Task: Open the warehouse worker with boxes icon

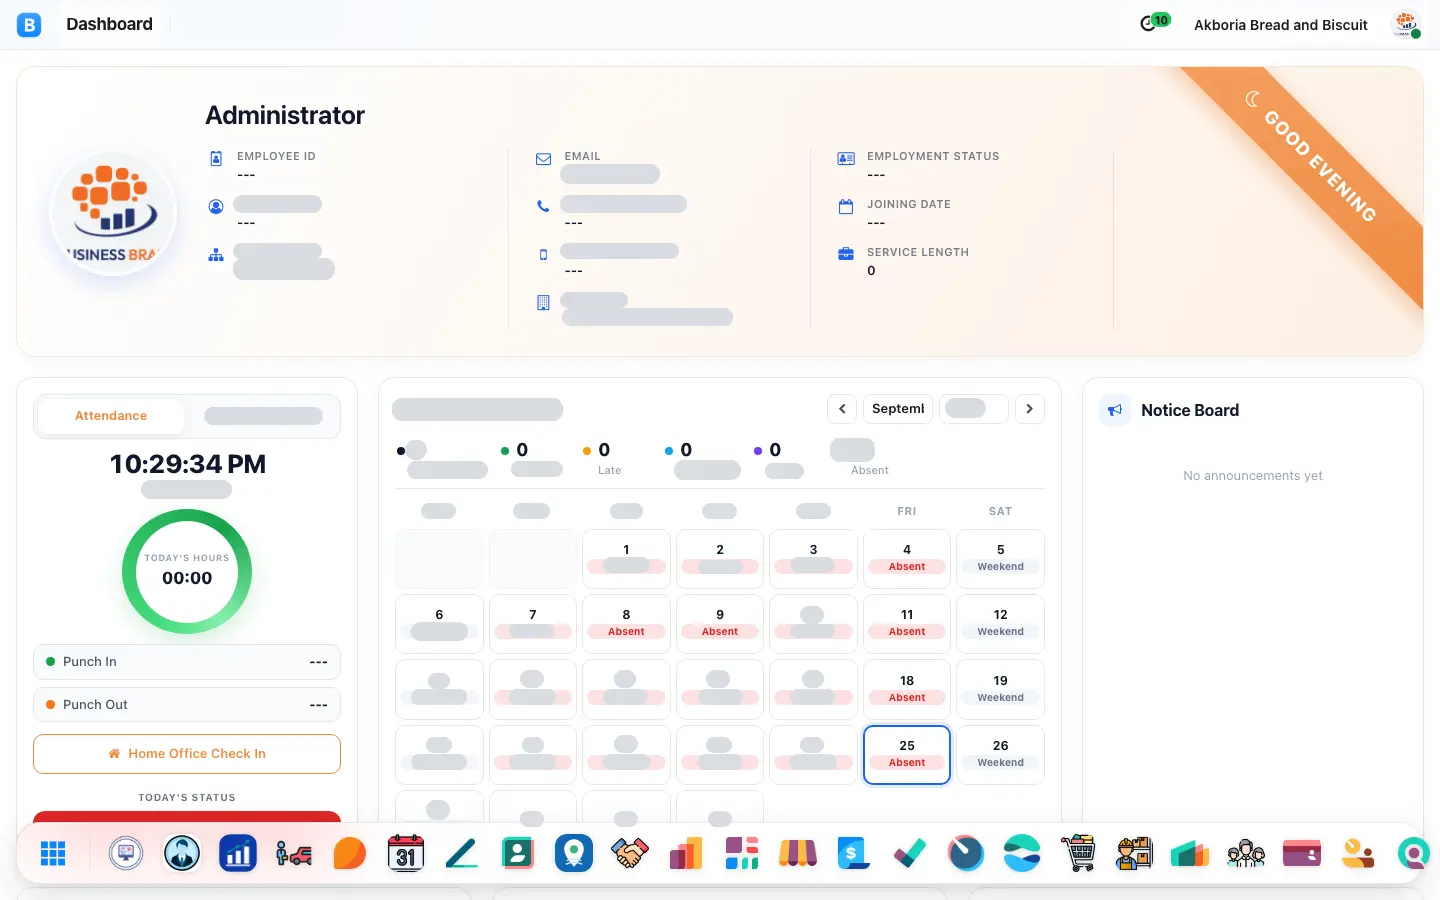Action: 1134,853
